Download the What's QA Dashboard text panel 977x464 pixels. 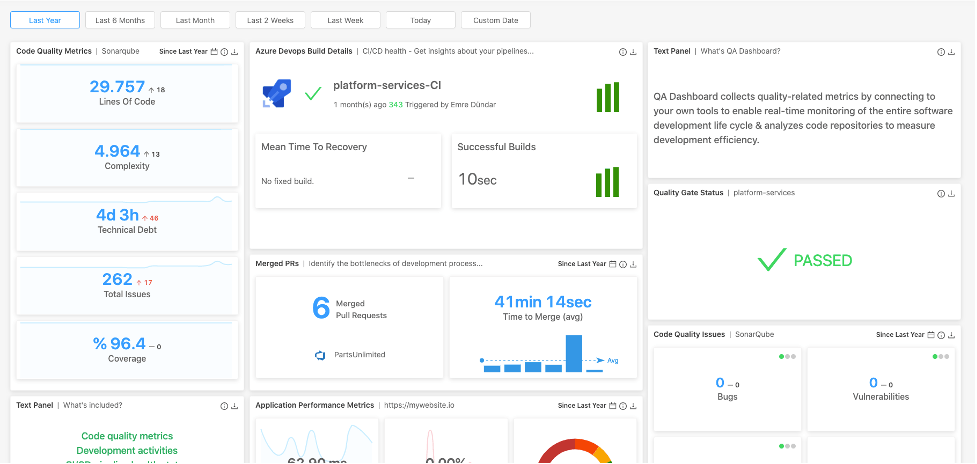(951, 51)
